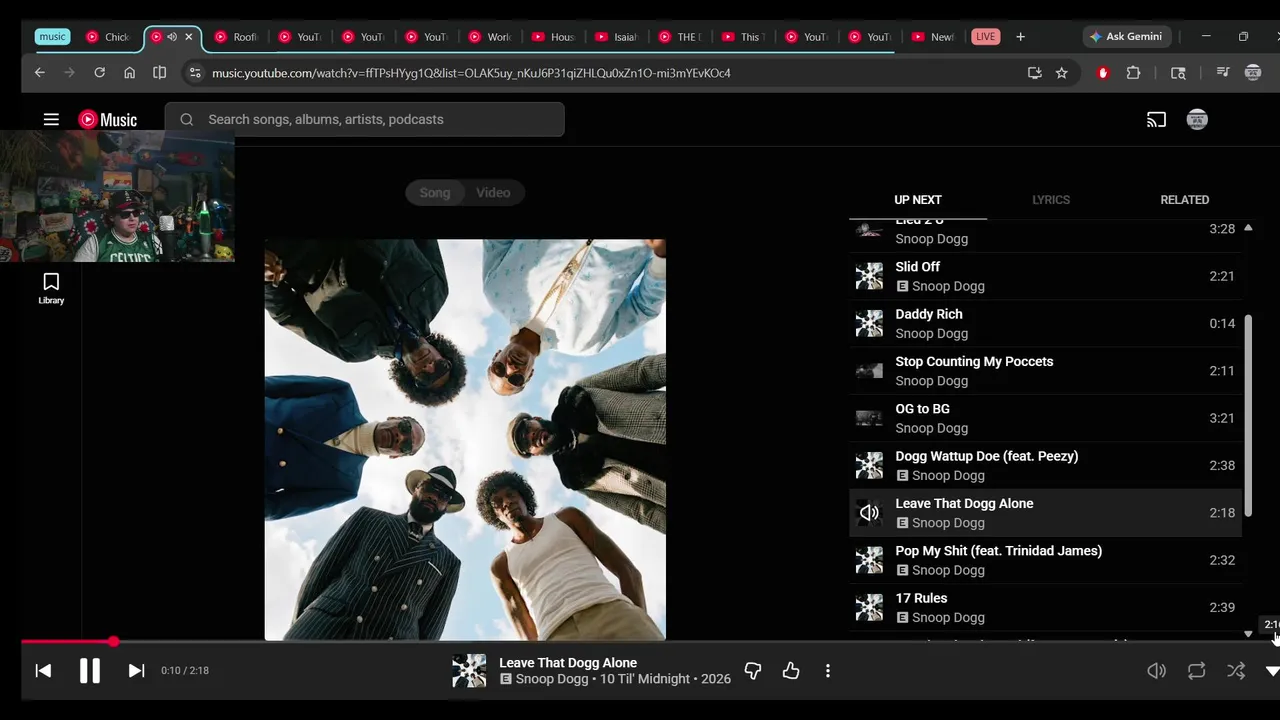1280x720 pixels.
Task: Click the split view browser icon
Action: 159,73
